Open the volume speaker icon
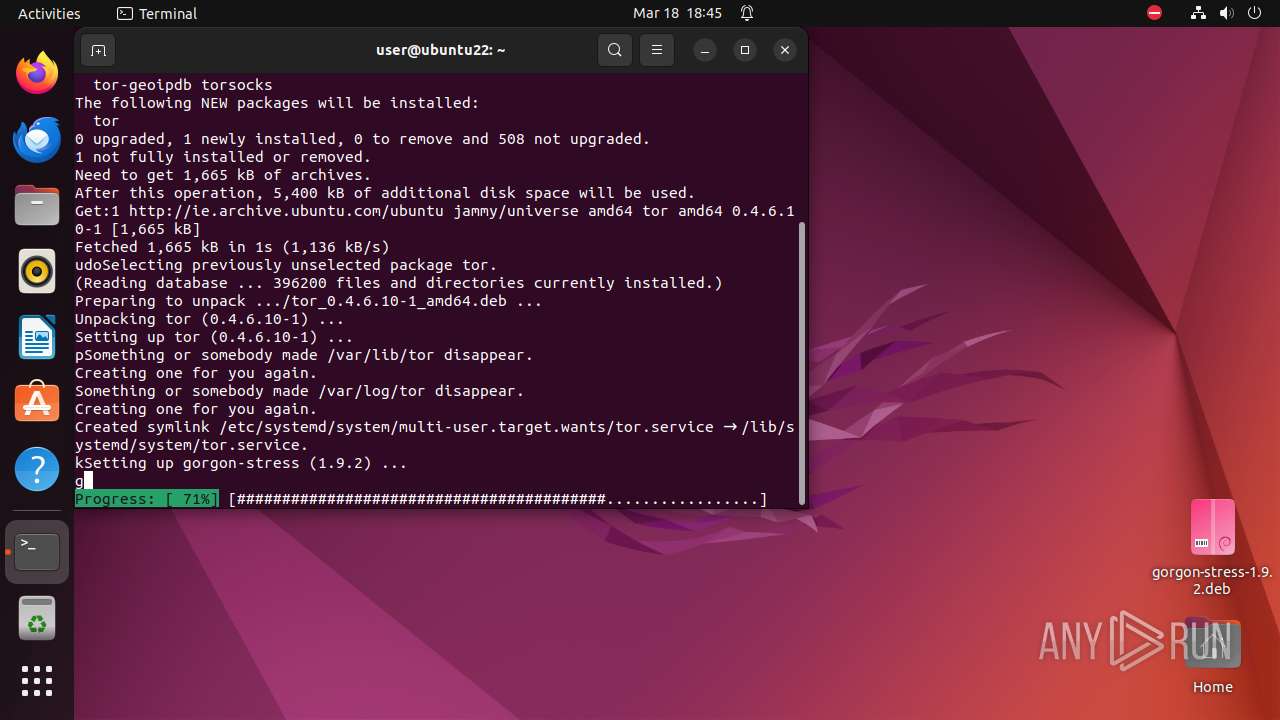The width and height of the screenshot is (1280, 720). point(1227,14)
